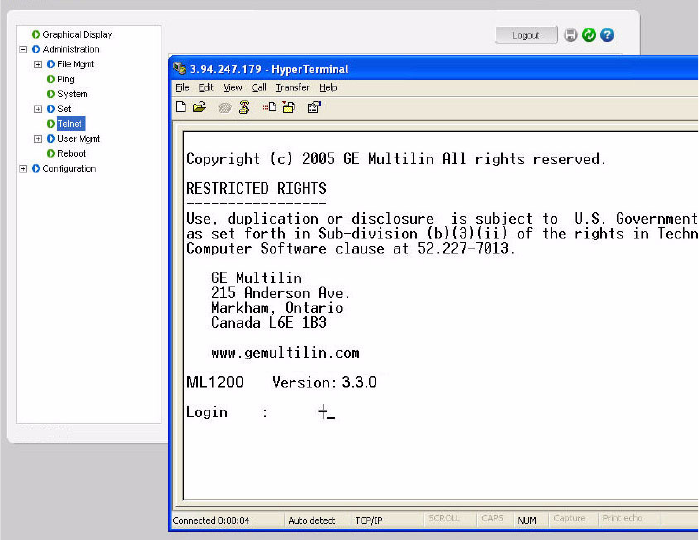Click the HyperTerminal title bar app icon

[x=180, y=69]
